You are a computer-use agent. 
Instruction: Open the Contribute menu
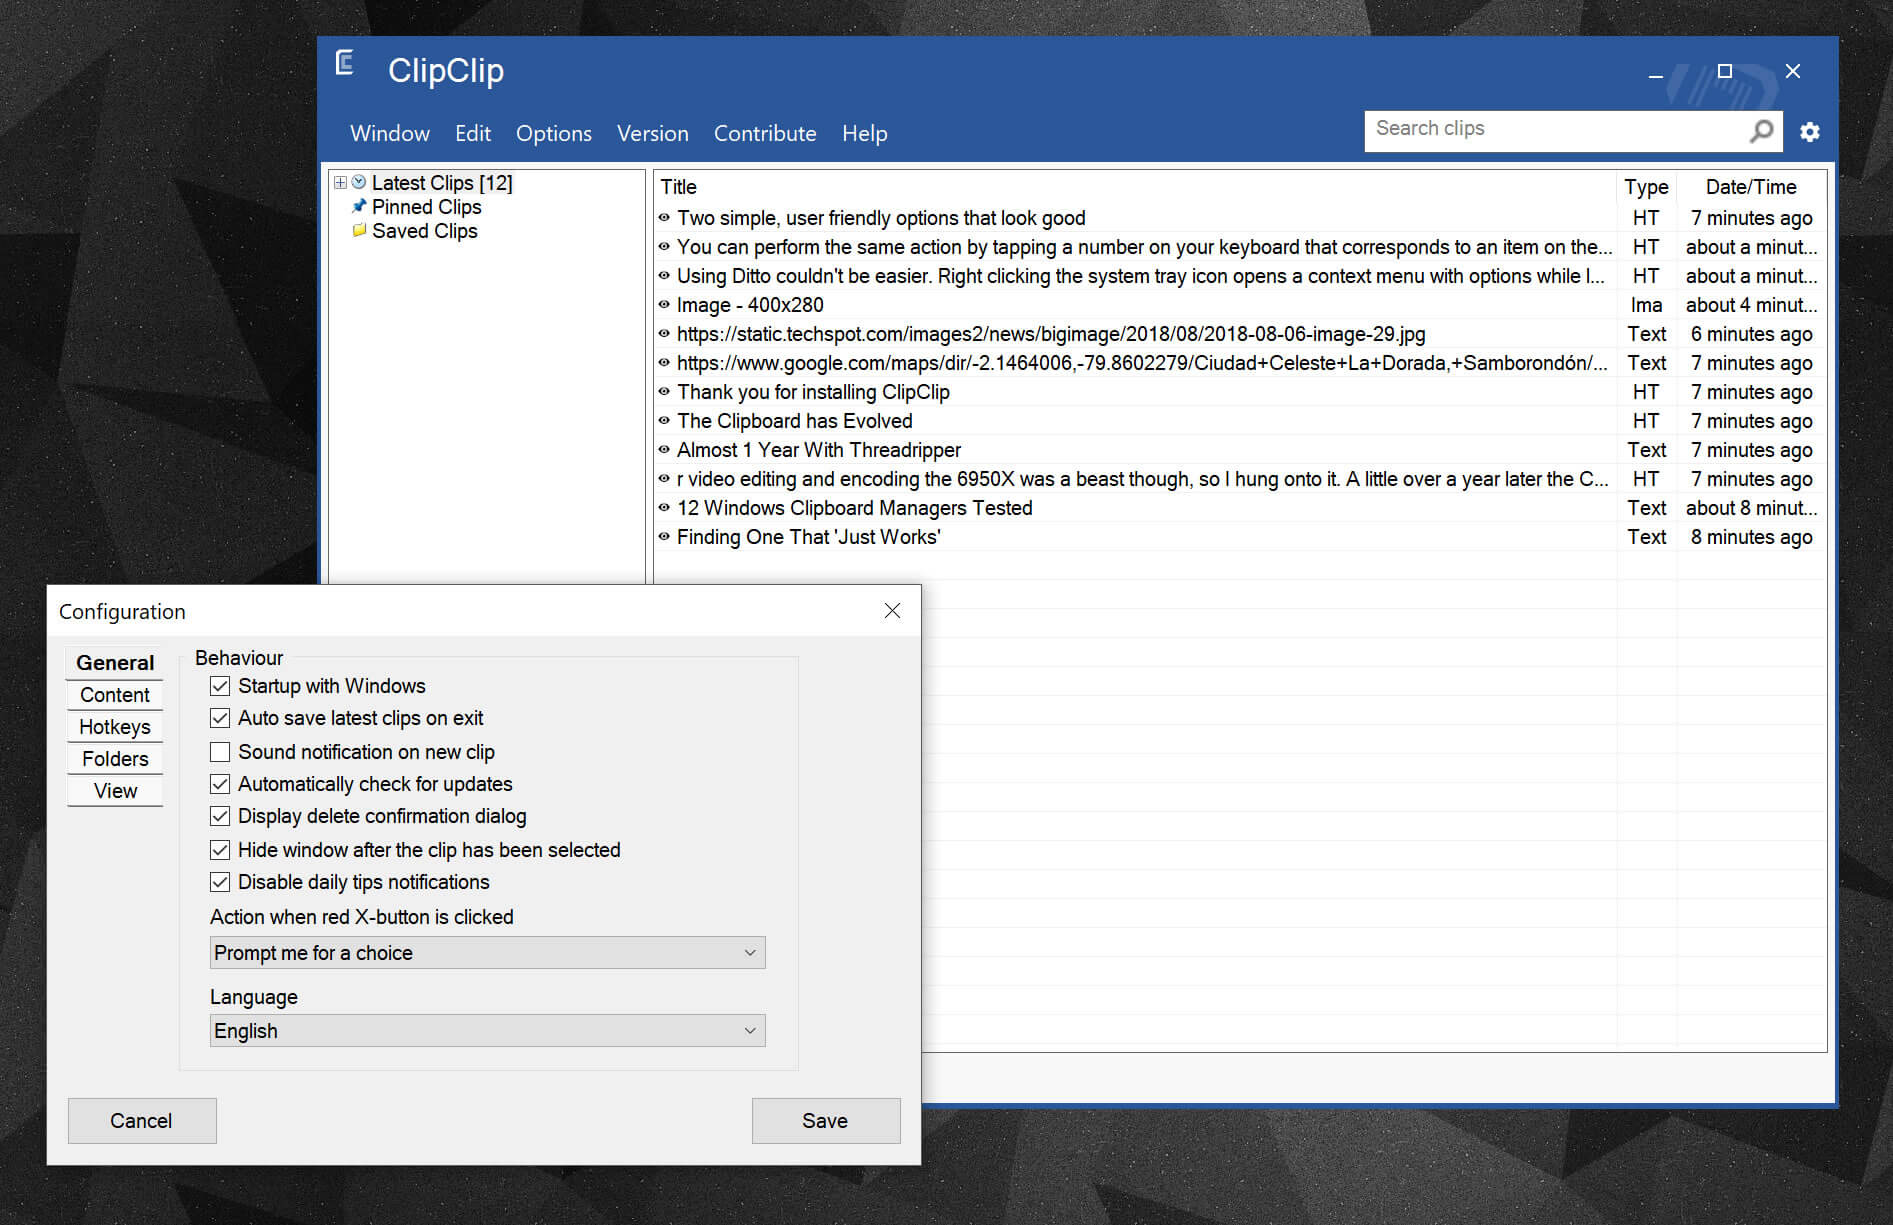point(765,133)
